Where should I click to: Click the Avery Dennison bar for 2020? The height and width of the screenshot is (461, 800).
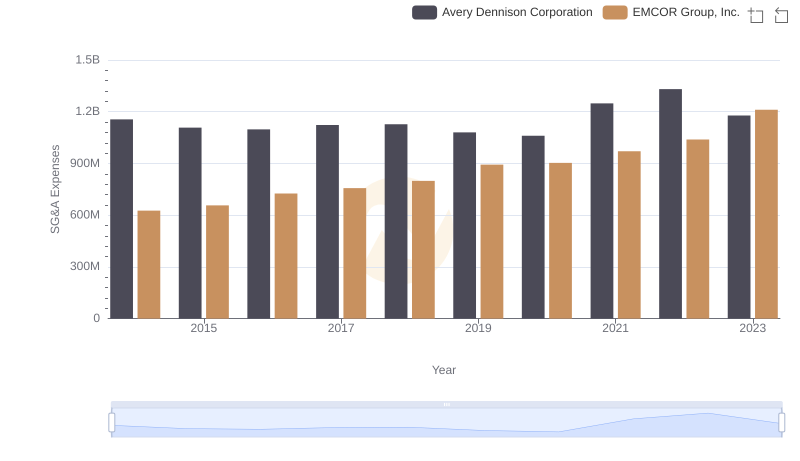click(x=533, y=227)
